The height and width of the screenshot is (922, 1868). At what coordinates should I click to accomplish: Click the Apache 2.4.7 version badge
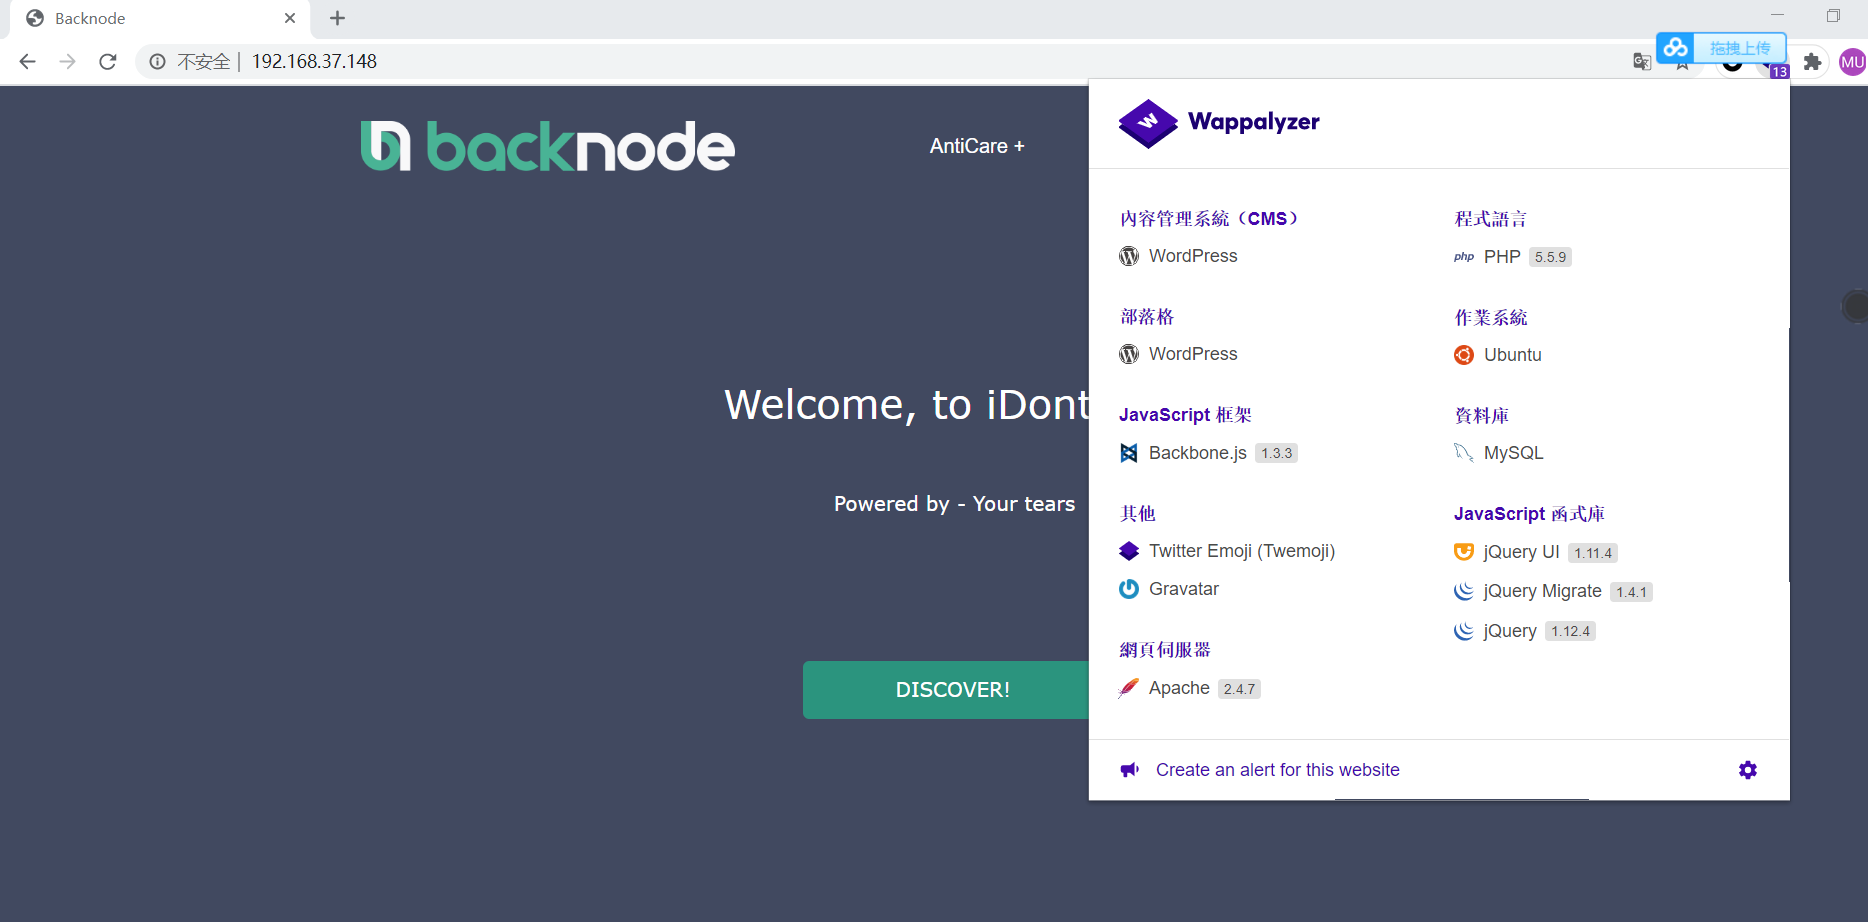click(x=1239, y=689)
